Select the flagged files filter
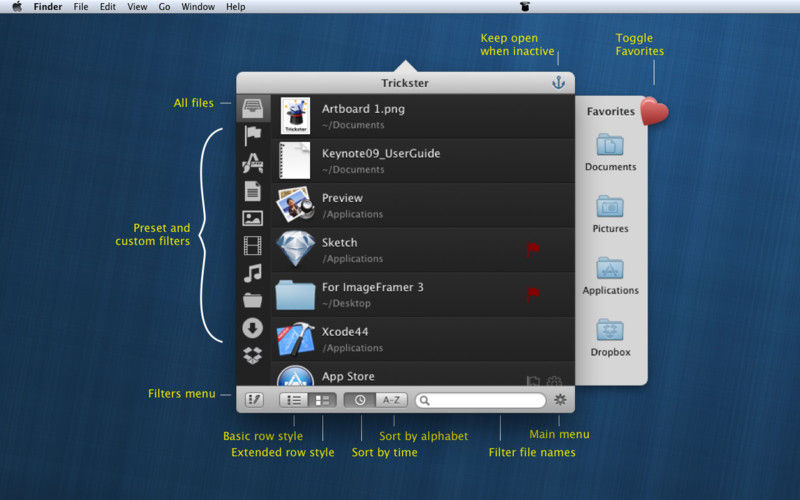This screenshot has width=800, height=500. [x=253, y=135]
